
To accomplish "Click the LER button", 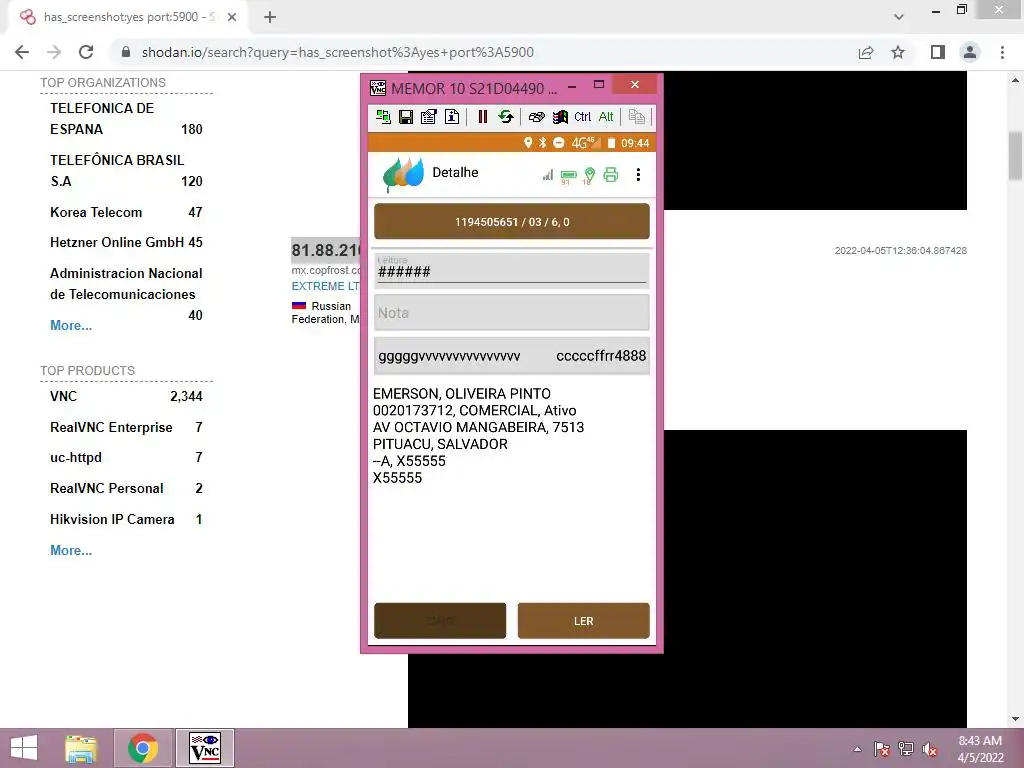I will click(x=583, y=620).
